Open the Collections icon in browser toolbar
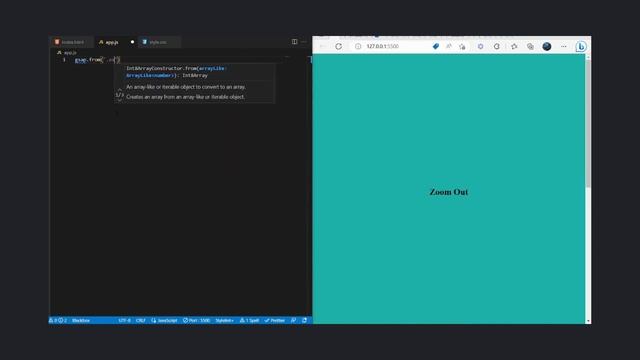 [530, 47]
